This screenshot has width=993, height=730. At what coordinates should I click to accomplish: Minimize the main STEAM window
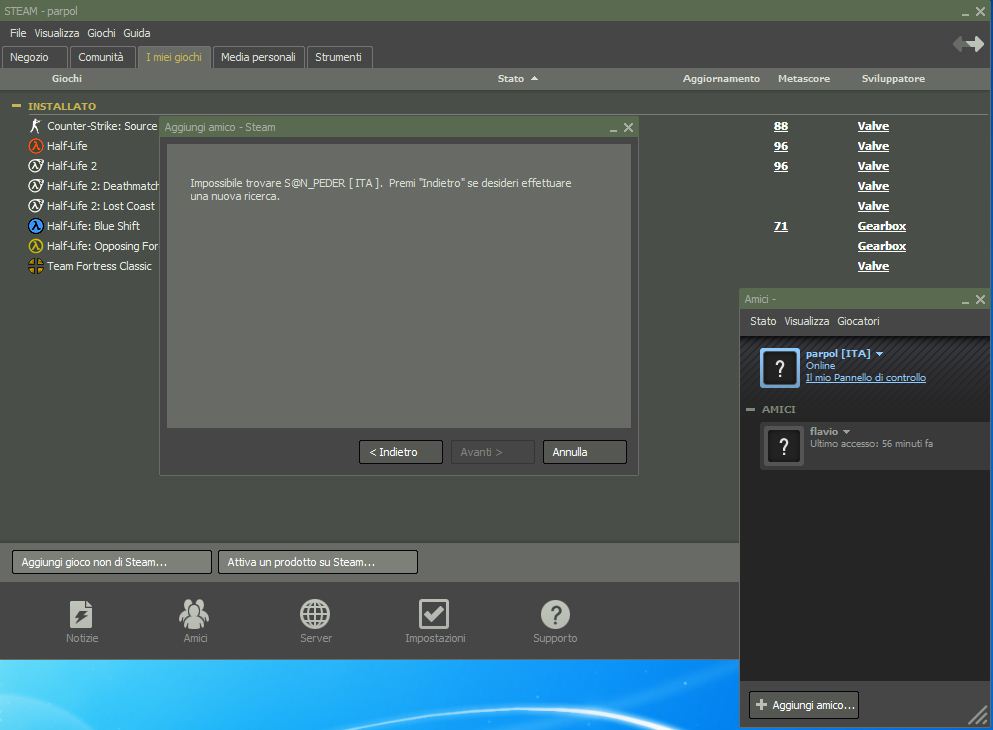pyautogui.click(x=965, y=13)
